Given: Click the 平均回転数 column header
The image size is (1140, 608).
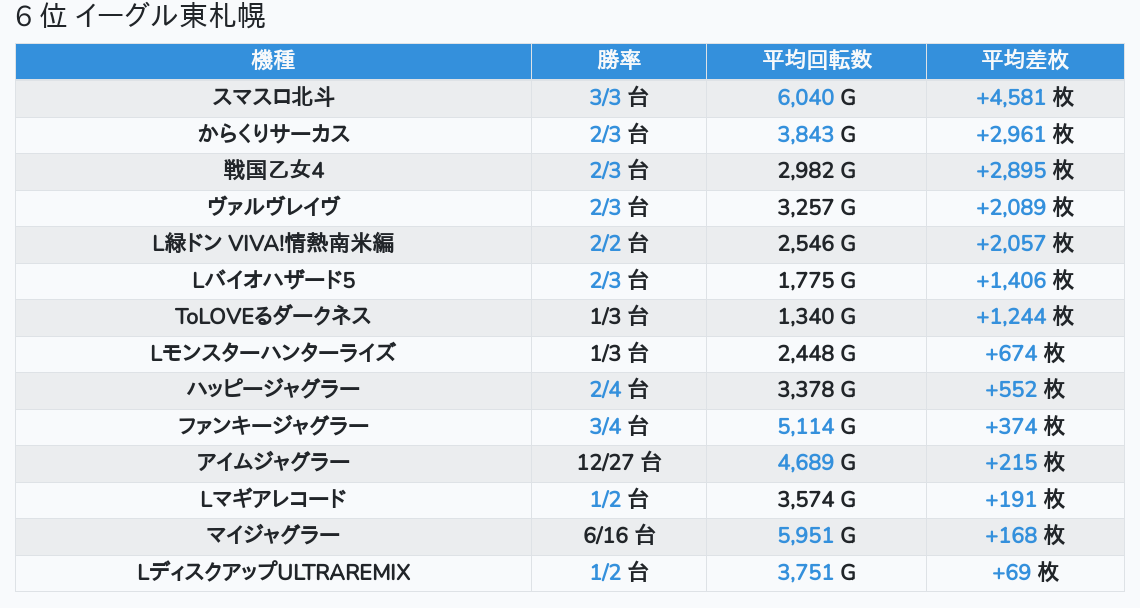Looking at the screenshot, I should click(816, 60).
